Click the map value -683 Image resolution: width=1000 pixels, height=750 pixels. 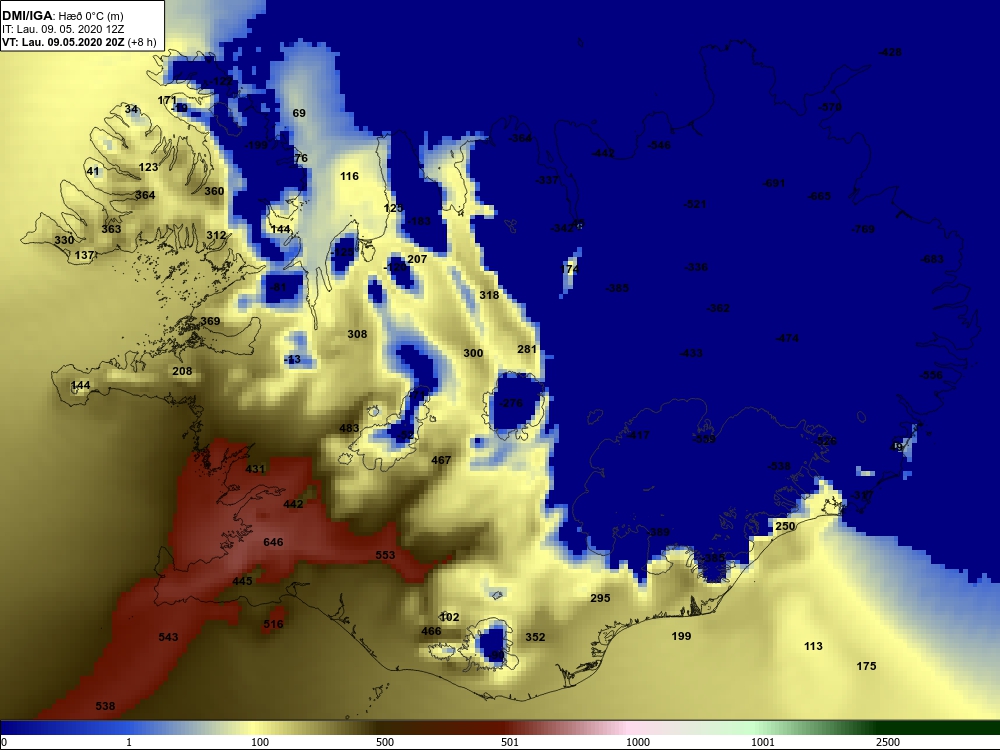[x=932, y=260]
